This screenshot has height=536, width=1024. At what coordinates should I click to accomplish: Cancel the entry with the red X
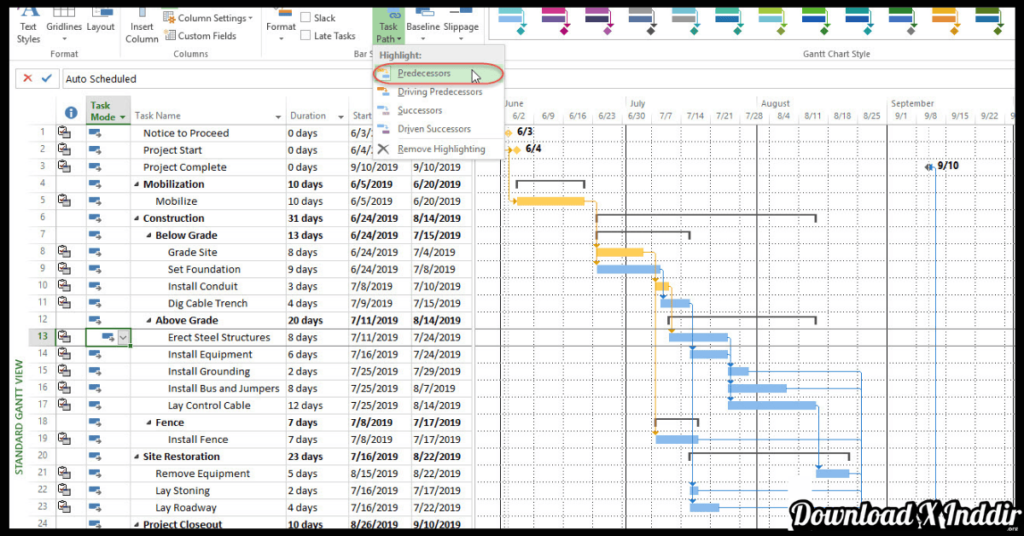[27, 78]
